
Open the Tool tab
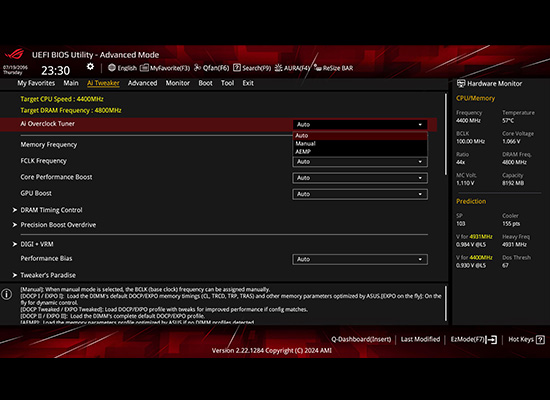click(x=227, y=83)
